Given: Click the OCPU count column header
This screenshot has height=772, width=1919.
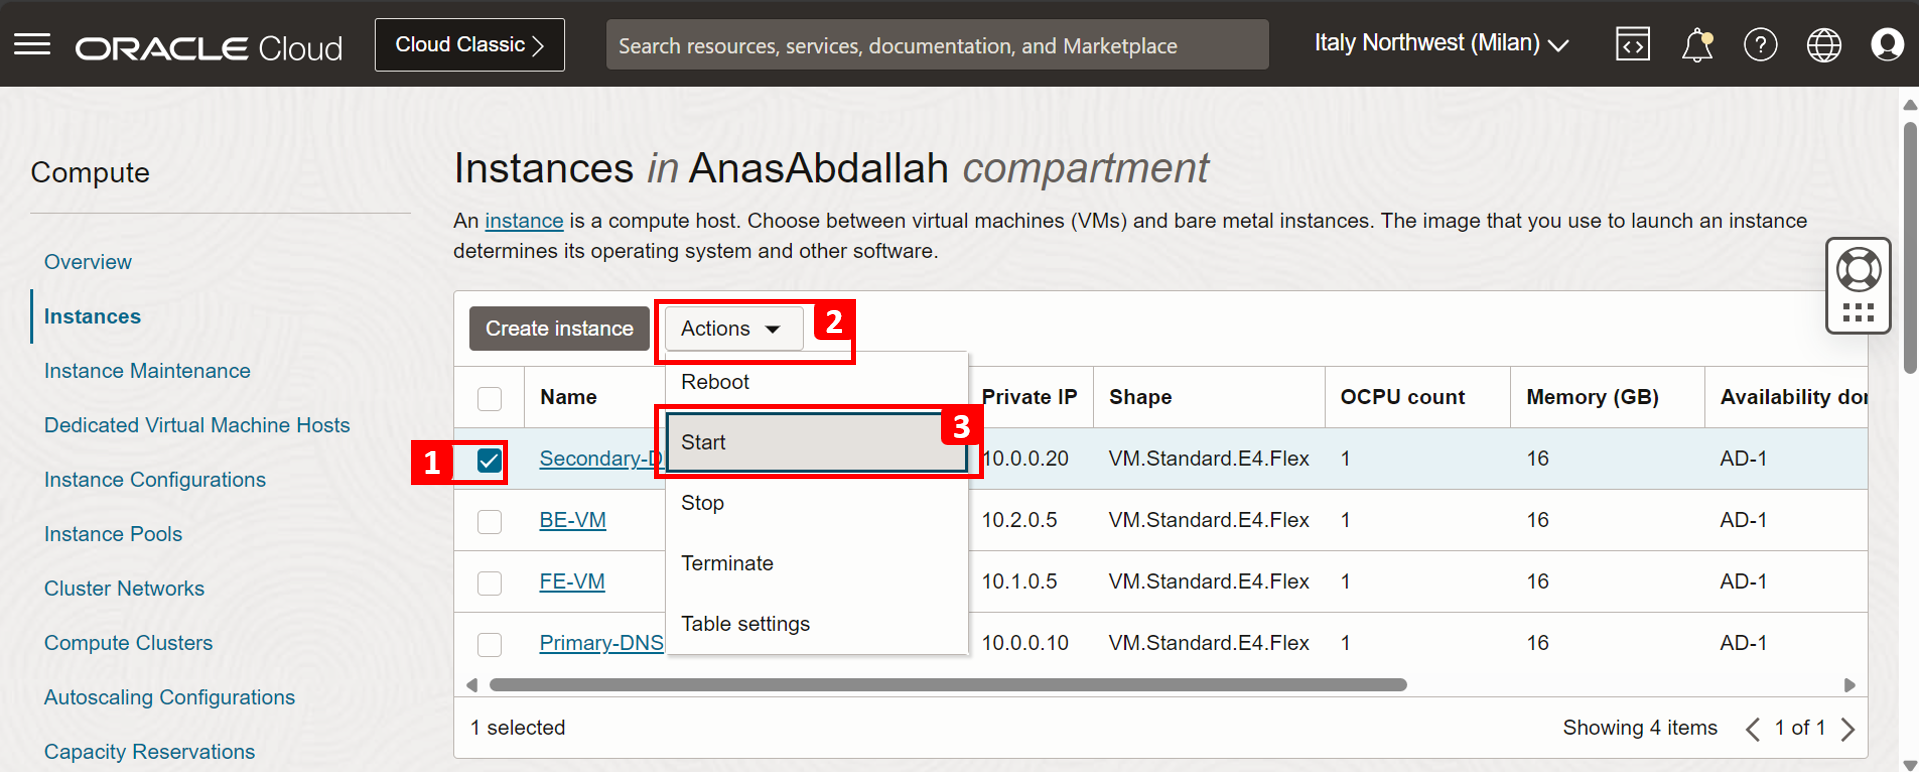Looking at the screenshot, I should point(1402,397).
